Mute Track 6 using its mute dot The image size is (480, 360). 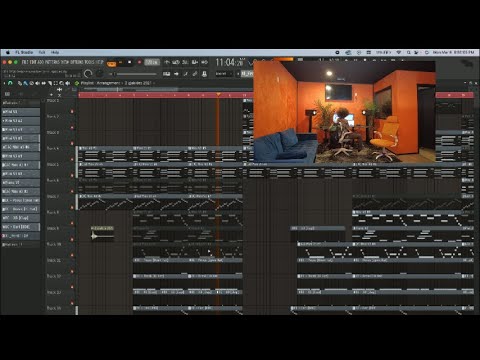click(x=72, y=191)
